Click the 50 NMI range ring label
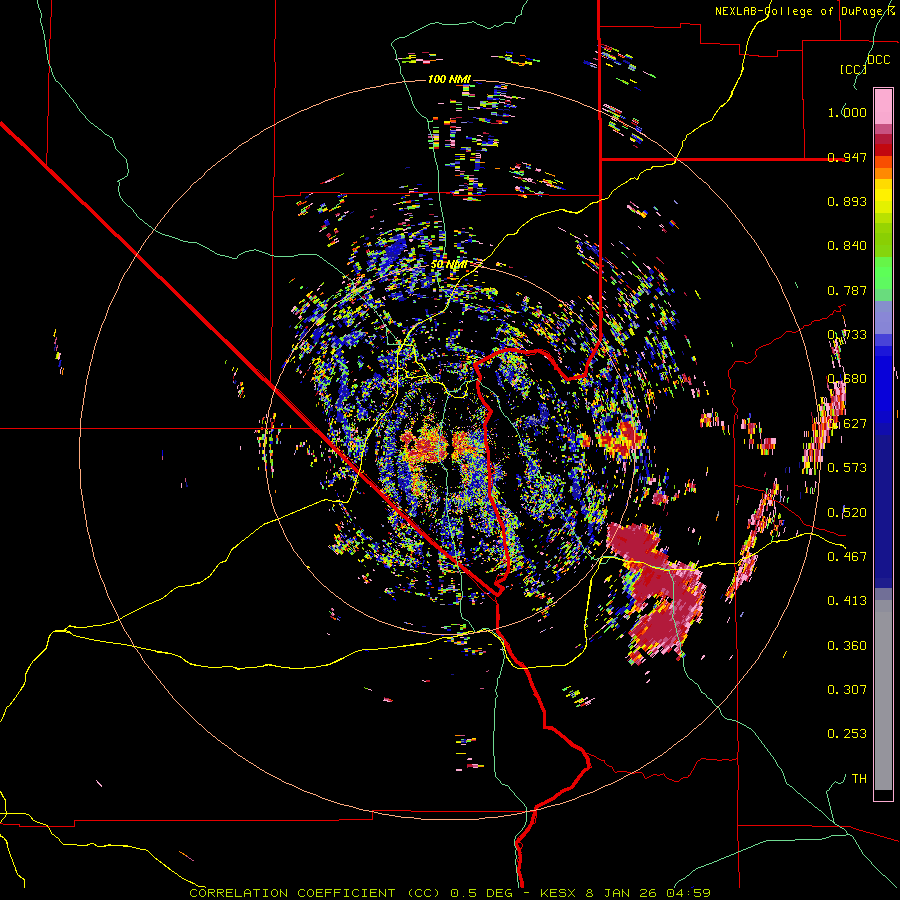The width and height of the screenshot is (900, 900). (x=448, y=265)
